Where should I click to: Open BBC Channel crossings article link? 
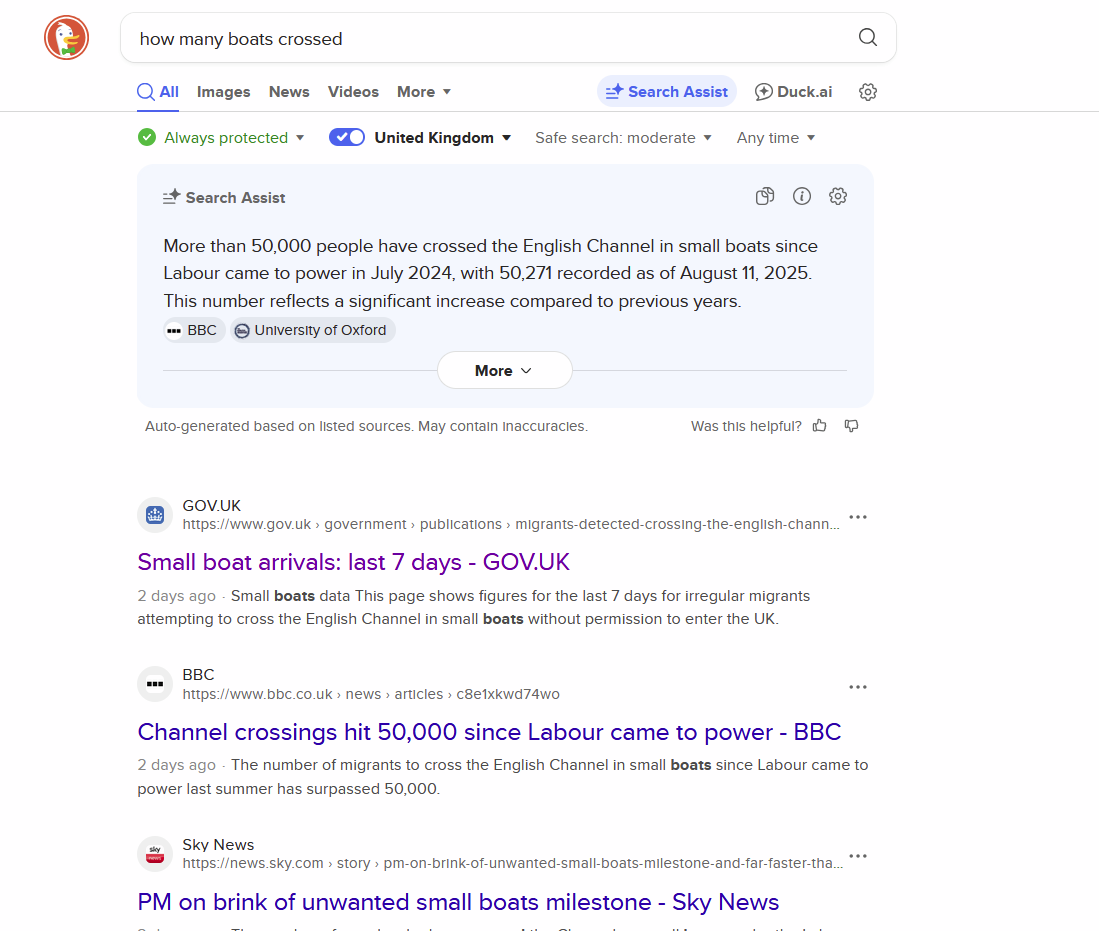pos(489,732)
